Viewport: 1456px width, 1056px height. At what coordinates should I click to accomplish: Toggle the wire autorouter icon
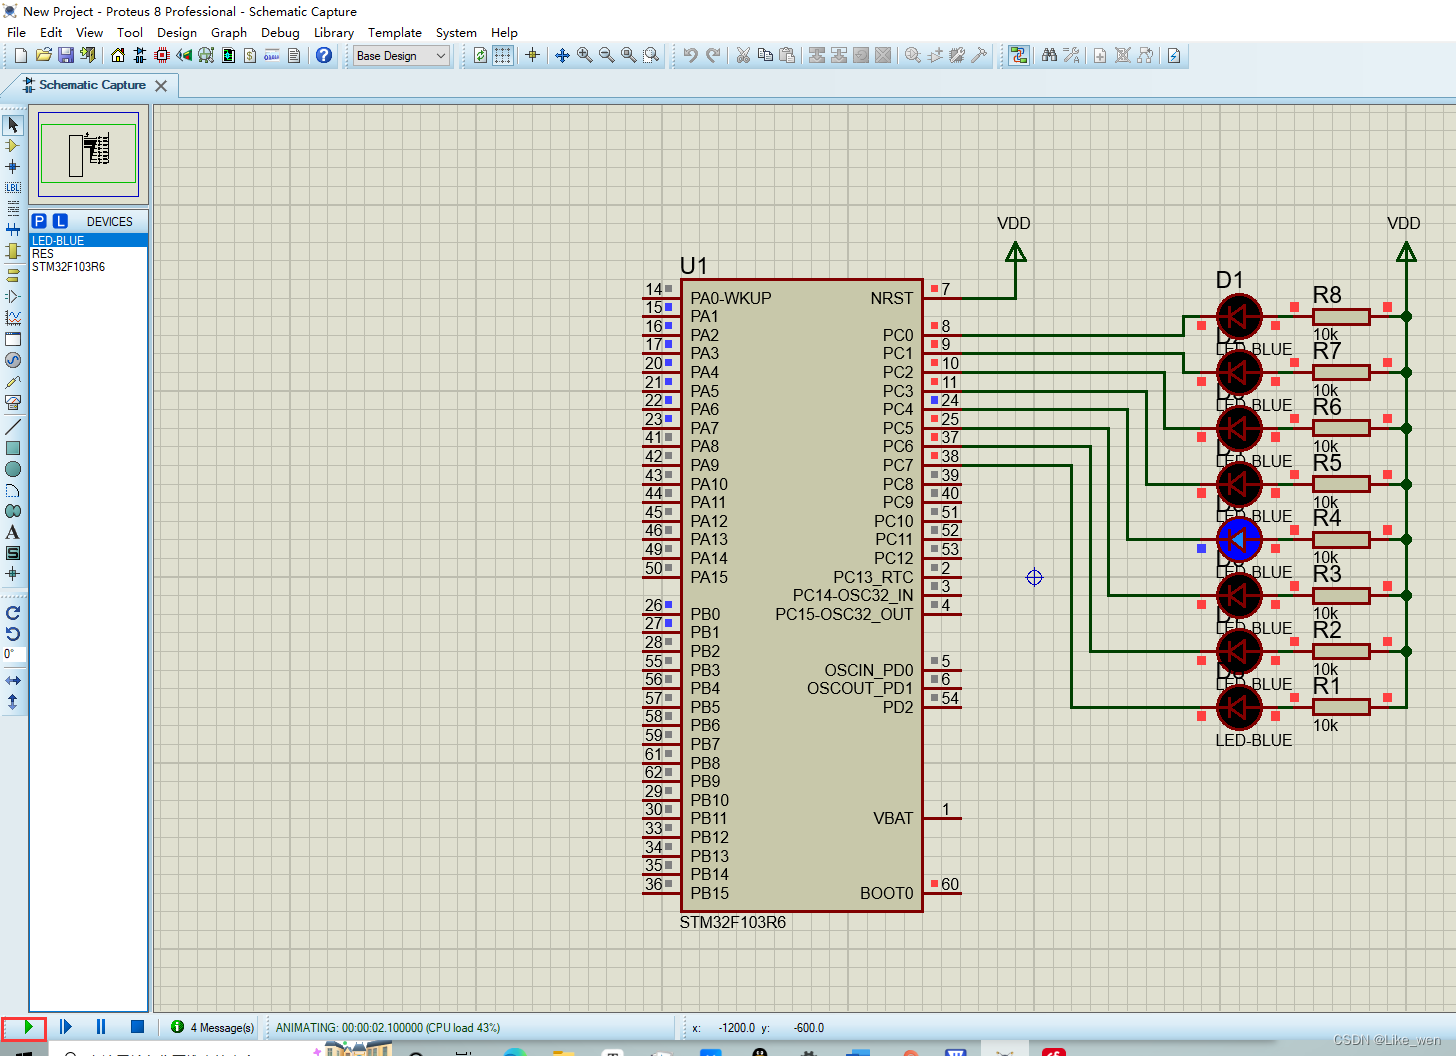[x=1018, y=56]
